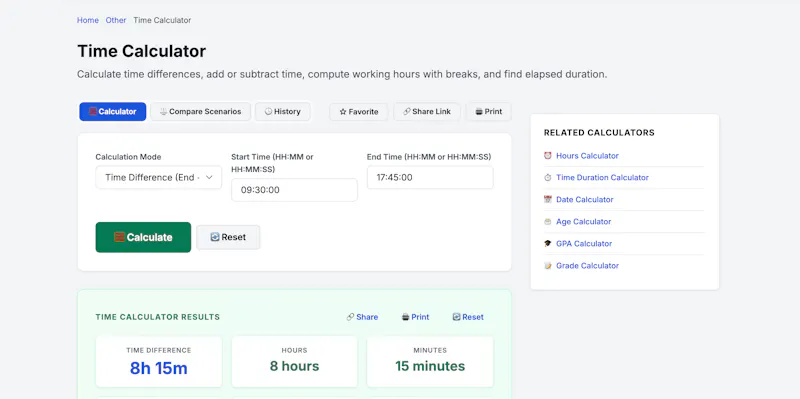
Task: Click the Start Time input field
Action: pos(294,190)
